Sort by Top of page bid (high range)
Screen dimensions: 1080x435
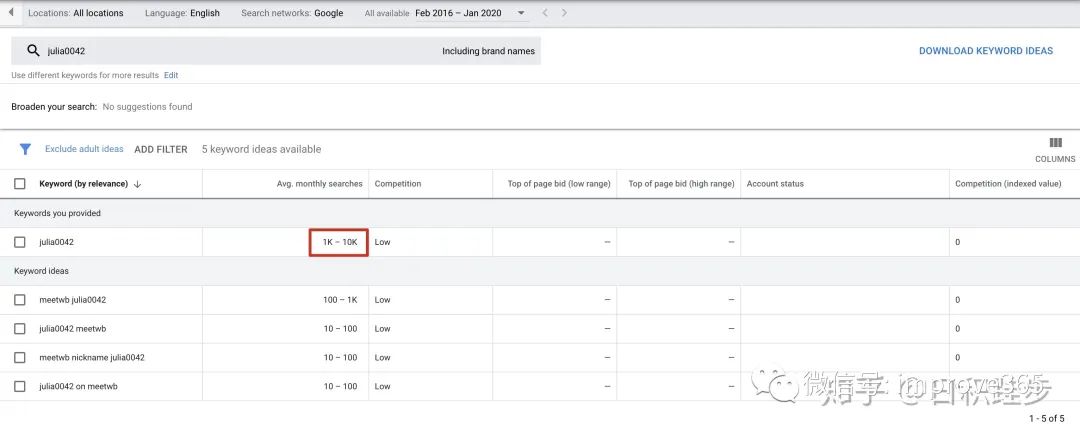coord(681,184)
